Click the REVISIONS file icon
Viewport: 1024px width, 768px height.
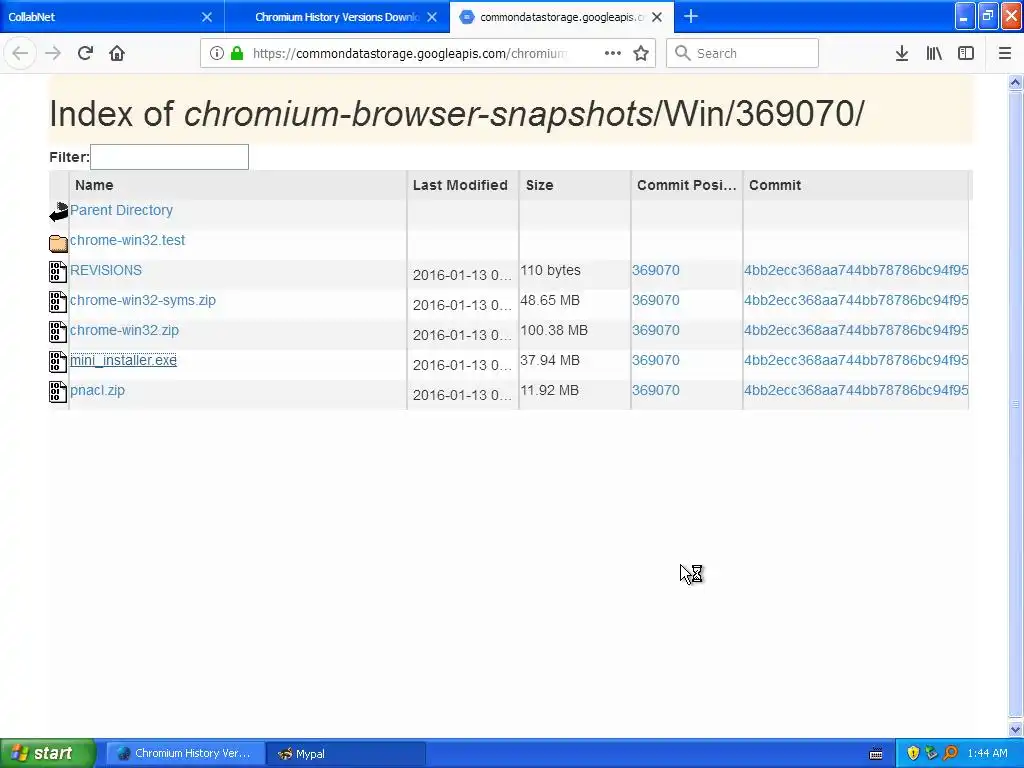pos(58,272)
